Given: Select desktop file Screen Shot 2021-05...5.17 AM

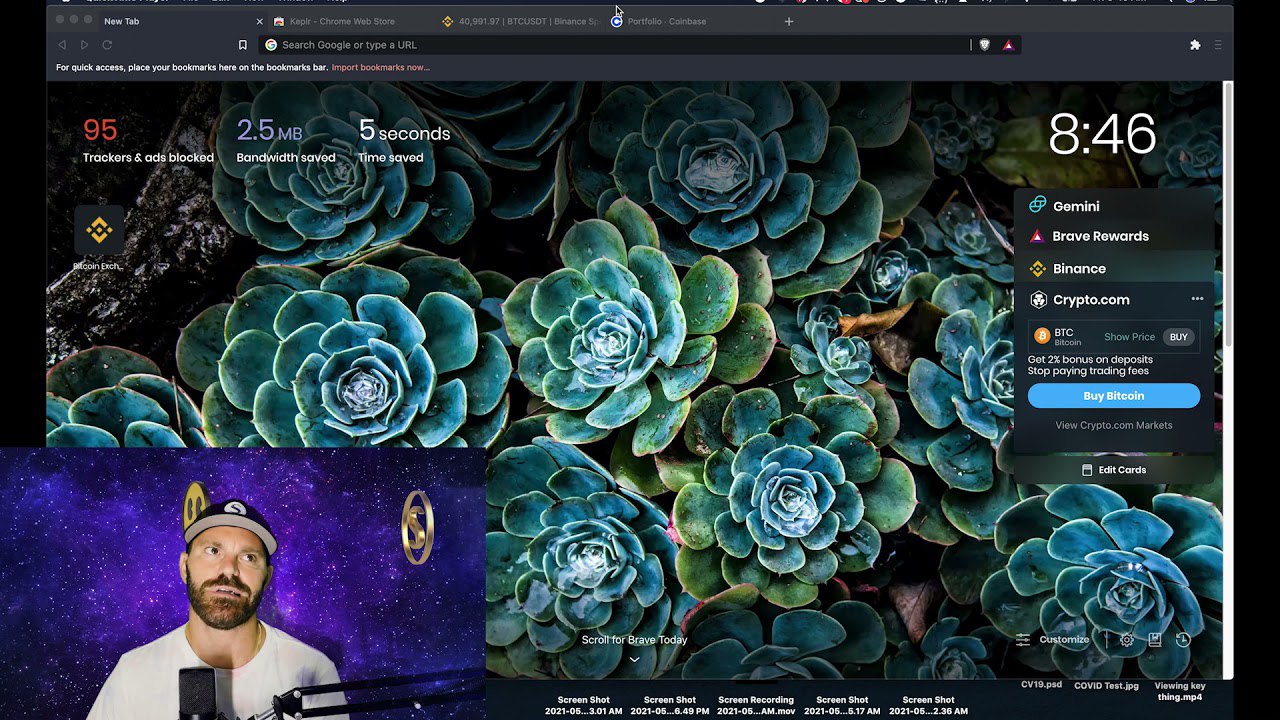Looking at the screenshot, I should point(843,706).
